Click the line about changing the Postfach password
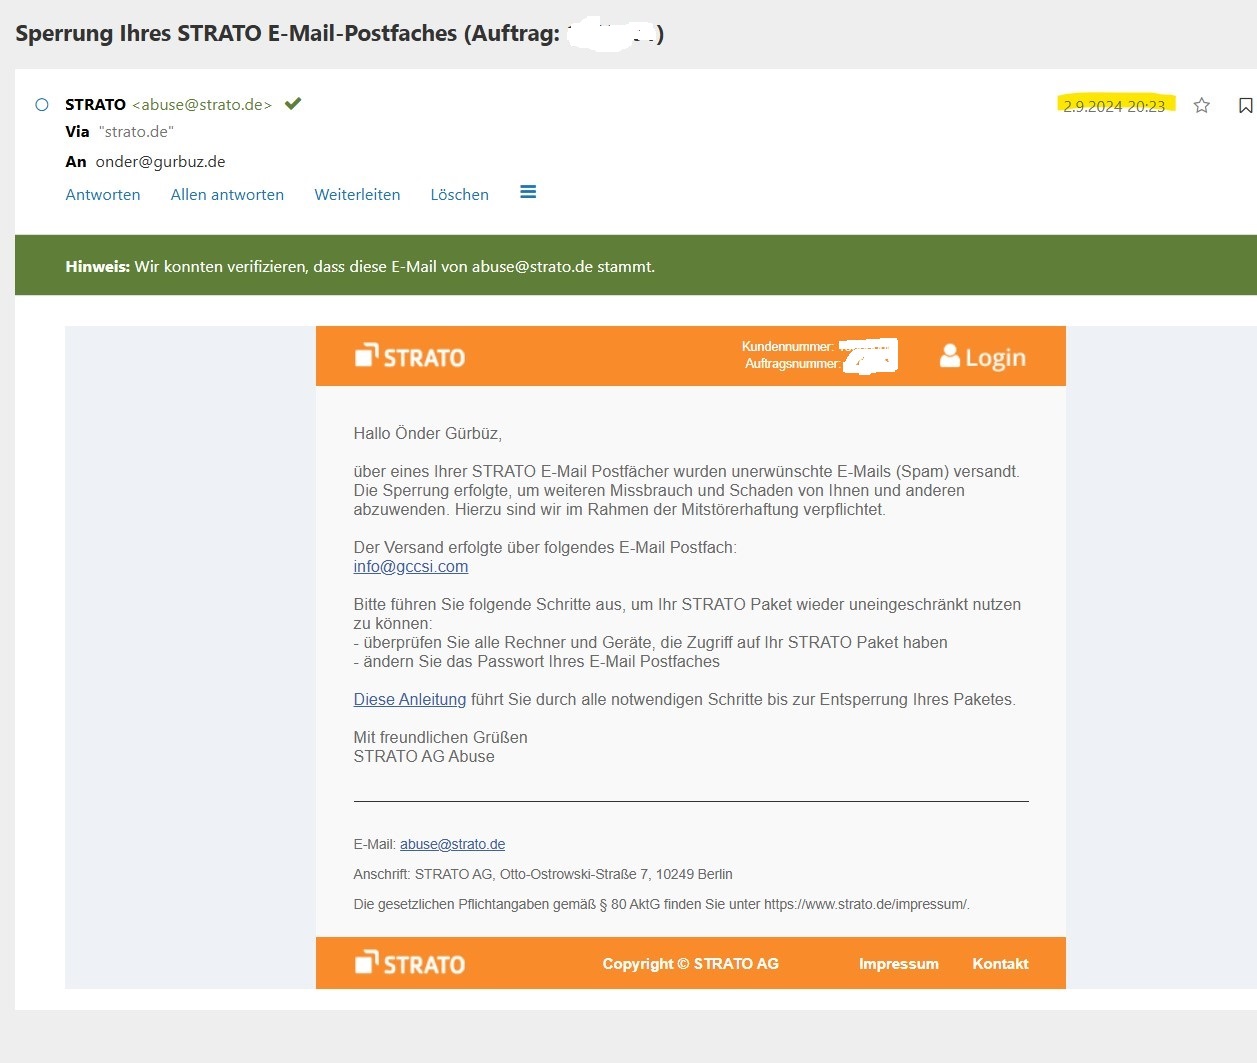Viewport: 1257px width, 1063px height. [x=537, y=662]
